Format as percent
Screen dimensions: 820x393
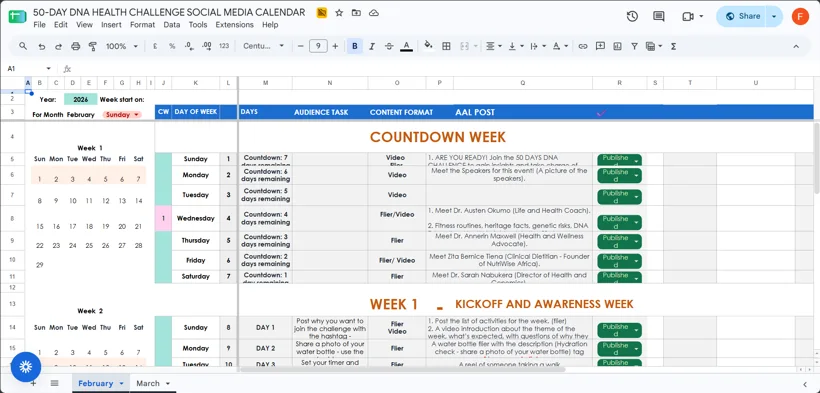click(x=172, y=46)
